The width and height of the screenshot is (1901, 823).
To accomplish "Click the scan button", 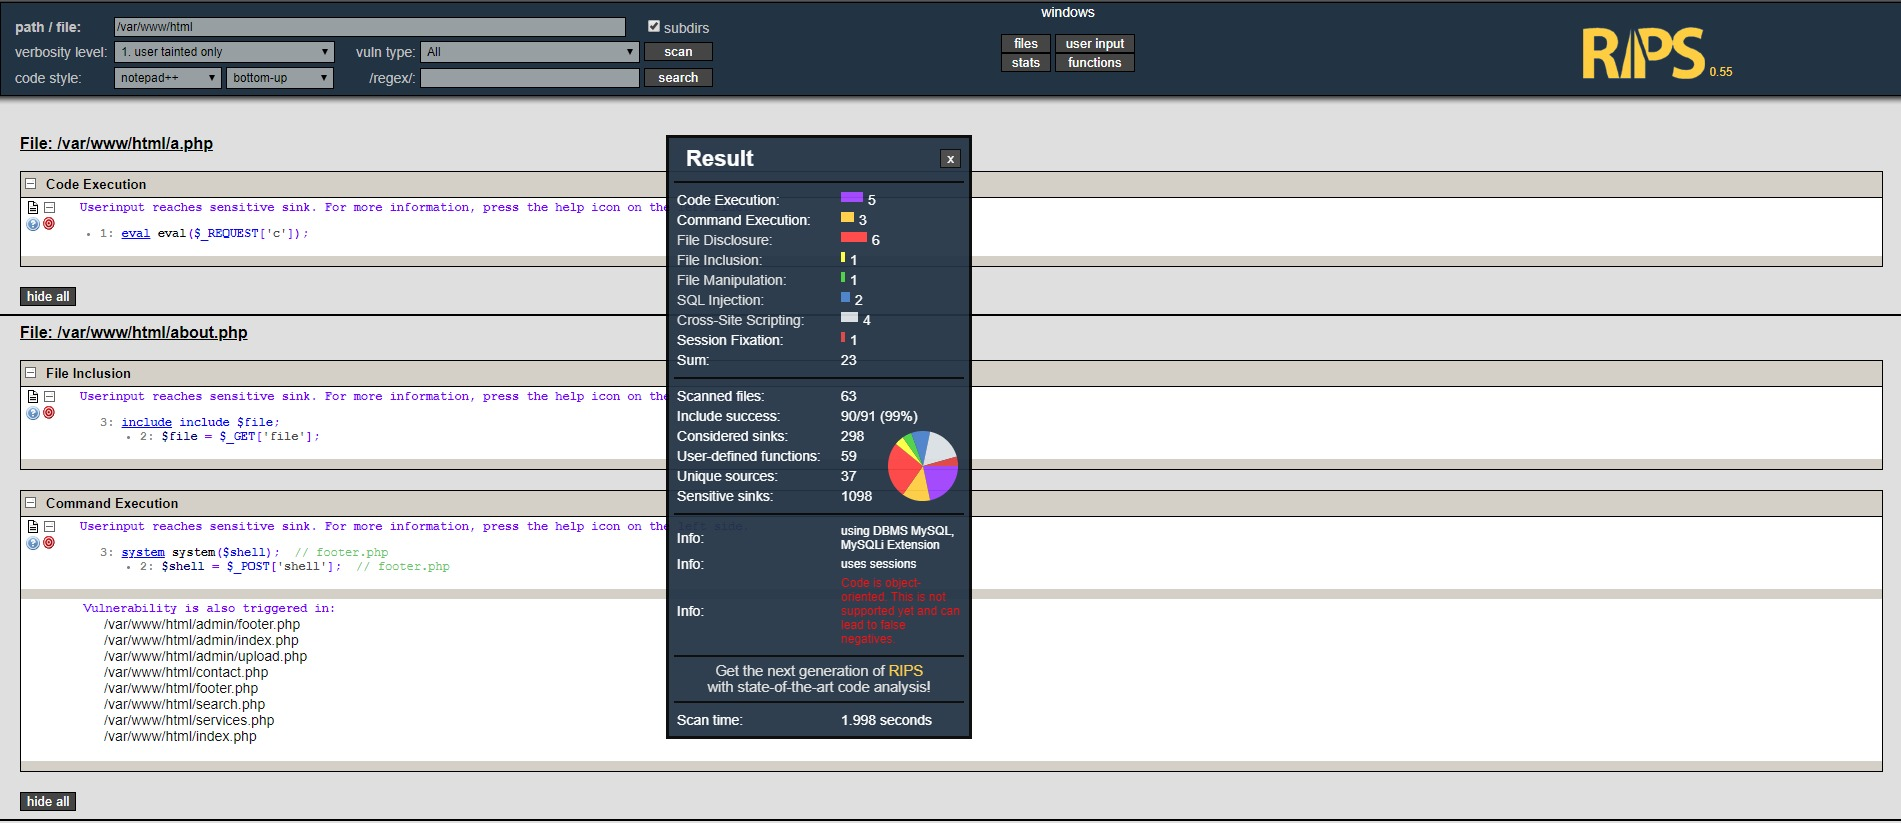I will 678,52.
